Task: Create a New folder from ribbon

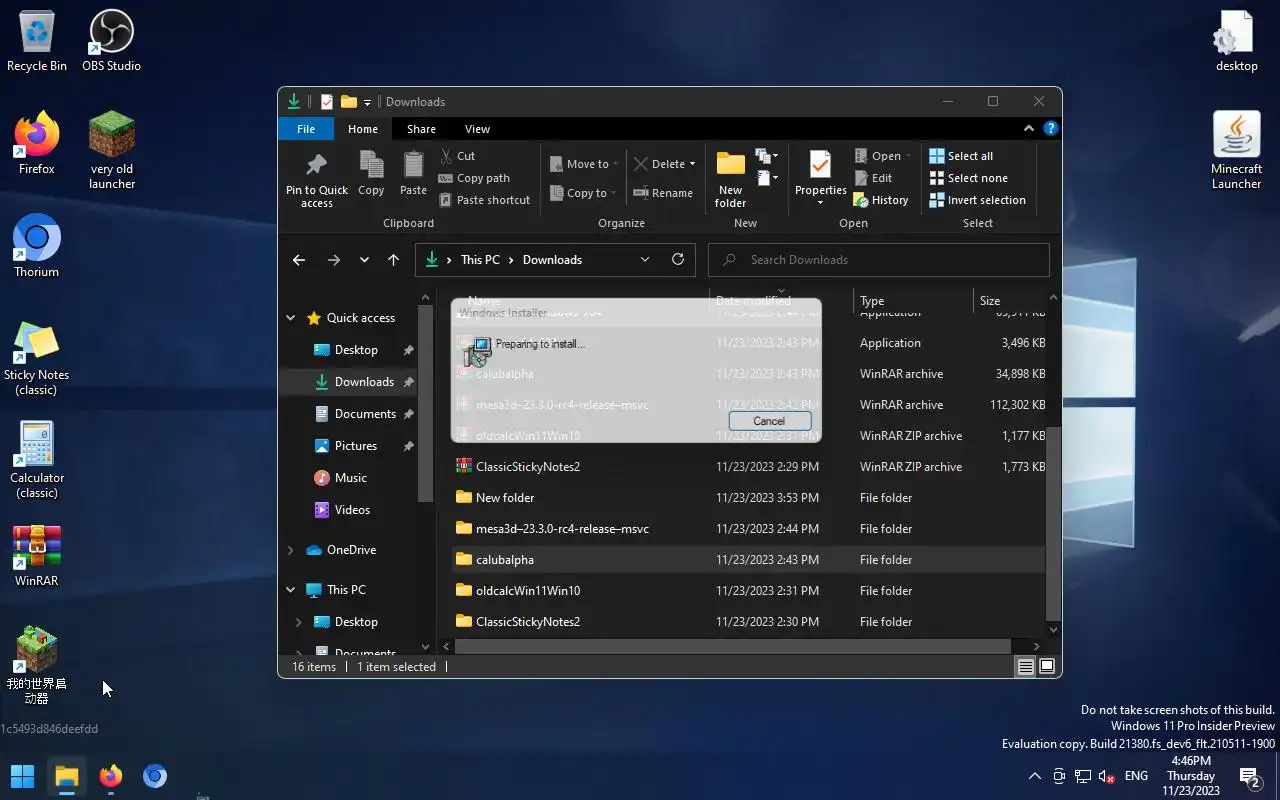Action: click(x=730, y=180)
